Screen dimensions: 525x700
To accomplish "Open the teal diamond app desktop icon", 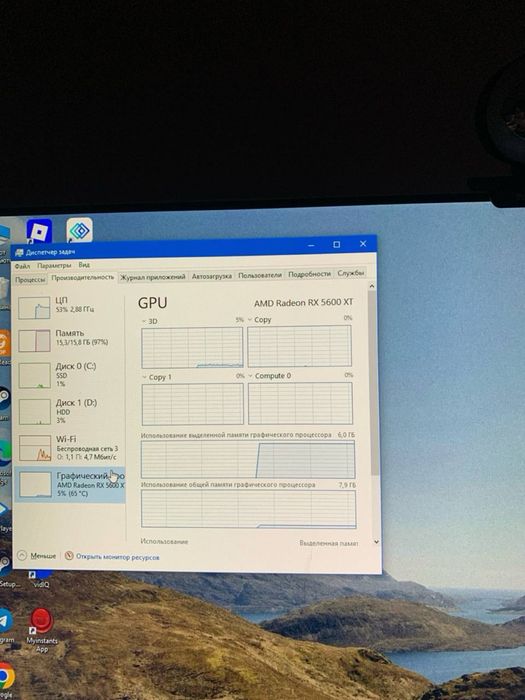I will [79, 230].
